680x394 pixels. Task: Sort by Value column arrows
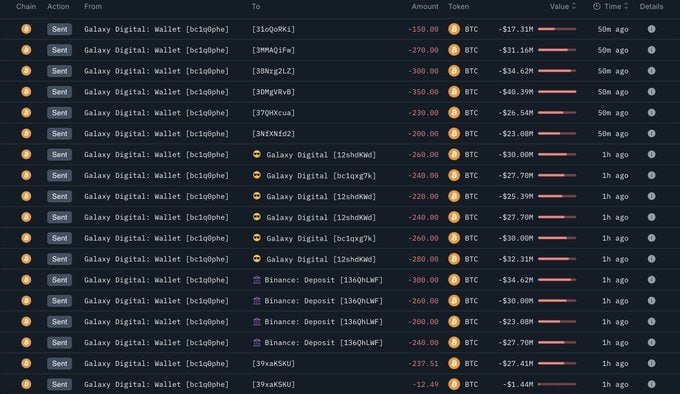(x=574, y=6)
